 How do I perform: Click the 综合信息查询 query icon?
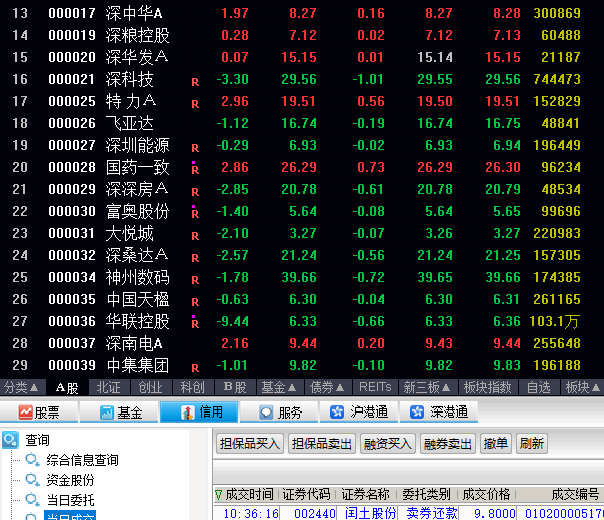pyautogui.click(x=32, y=460)
